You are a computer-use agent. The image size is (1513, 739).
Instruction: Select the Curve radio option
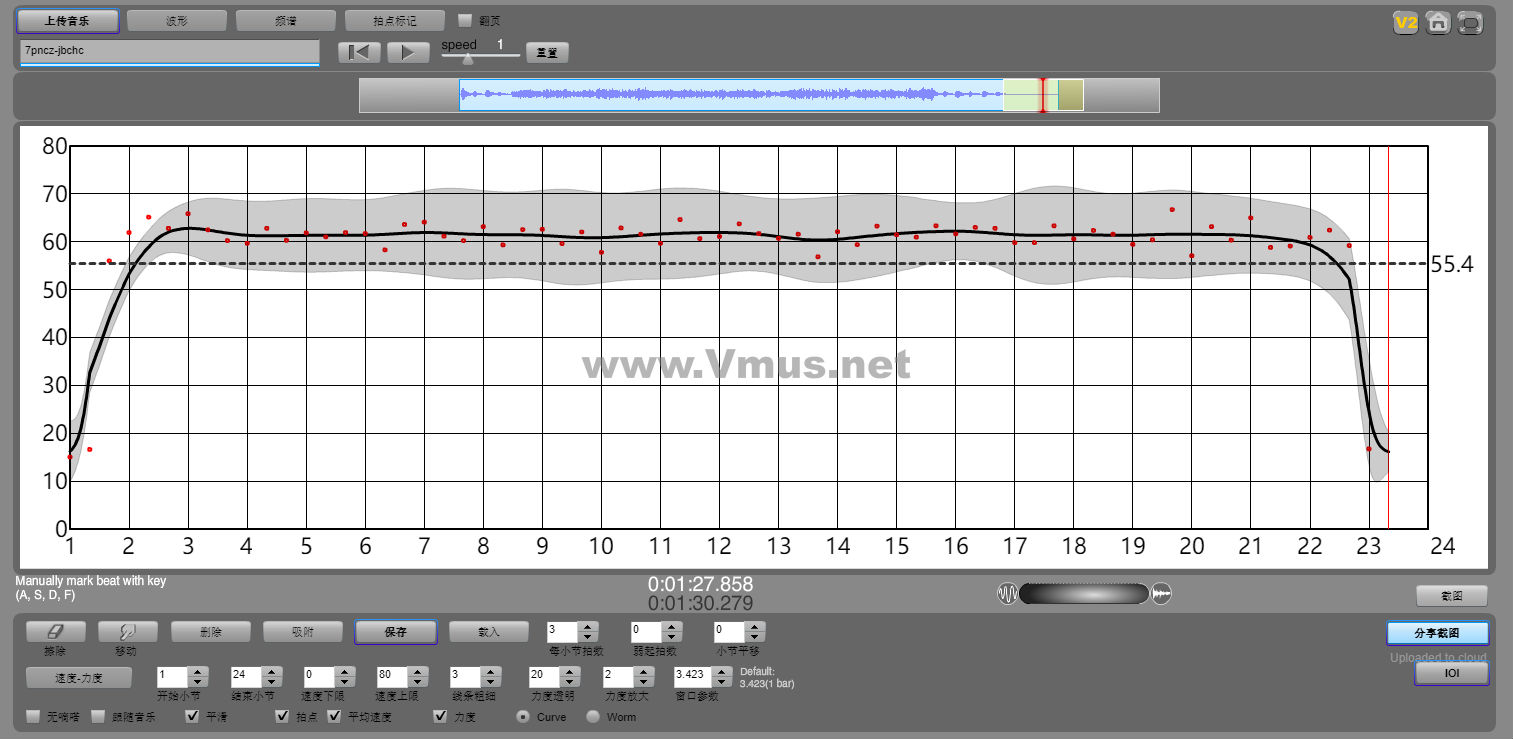pos(523,717)
